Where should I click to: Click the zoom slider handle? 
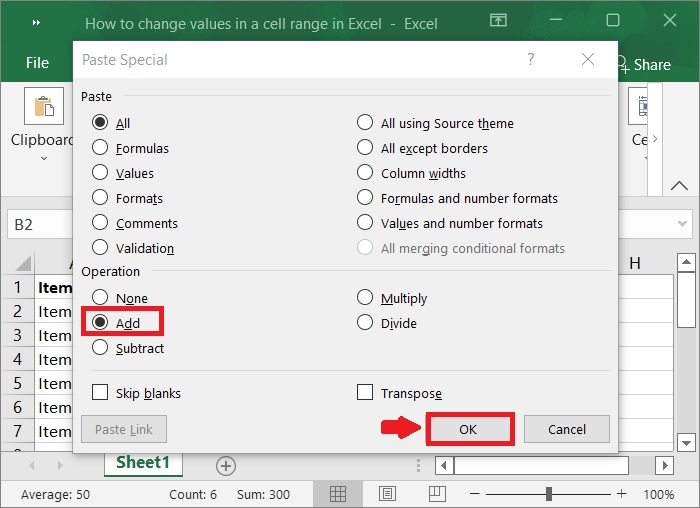549,494
